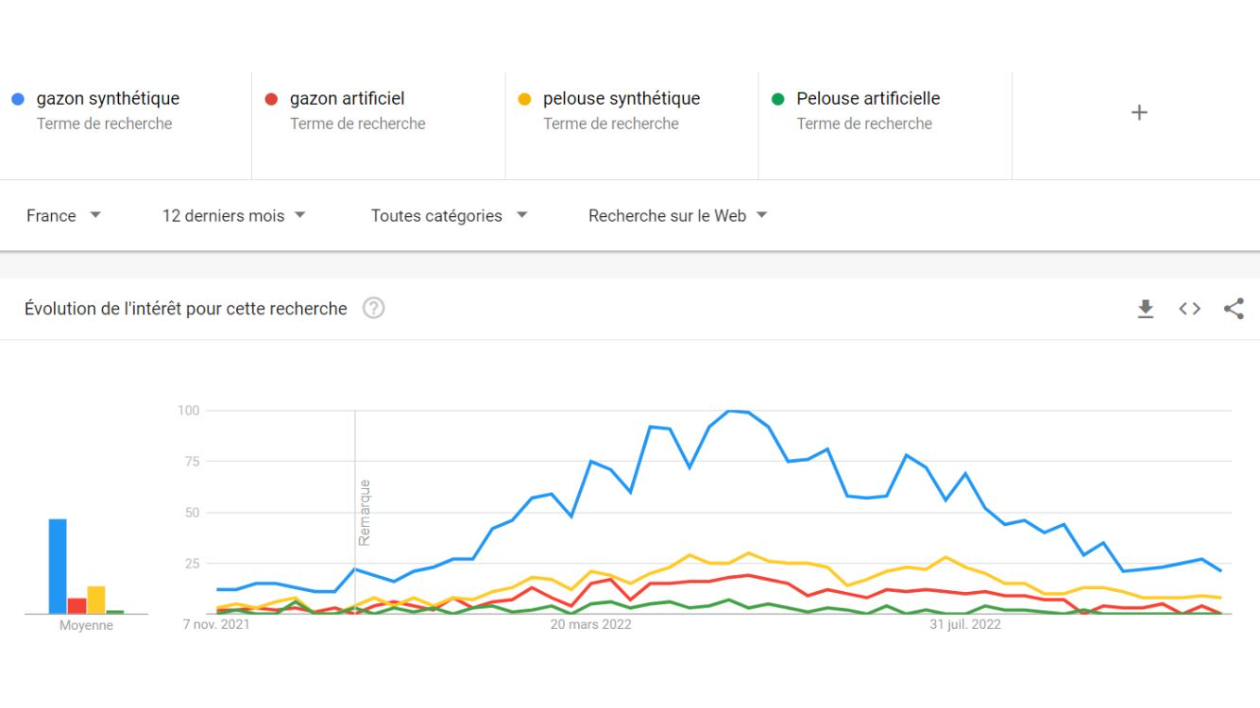Click the 20 mars 2022 axis label
The width and height of the screenshot is (1260, 708).
(x=591, y=625)
